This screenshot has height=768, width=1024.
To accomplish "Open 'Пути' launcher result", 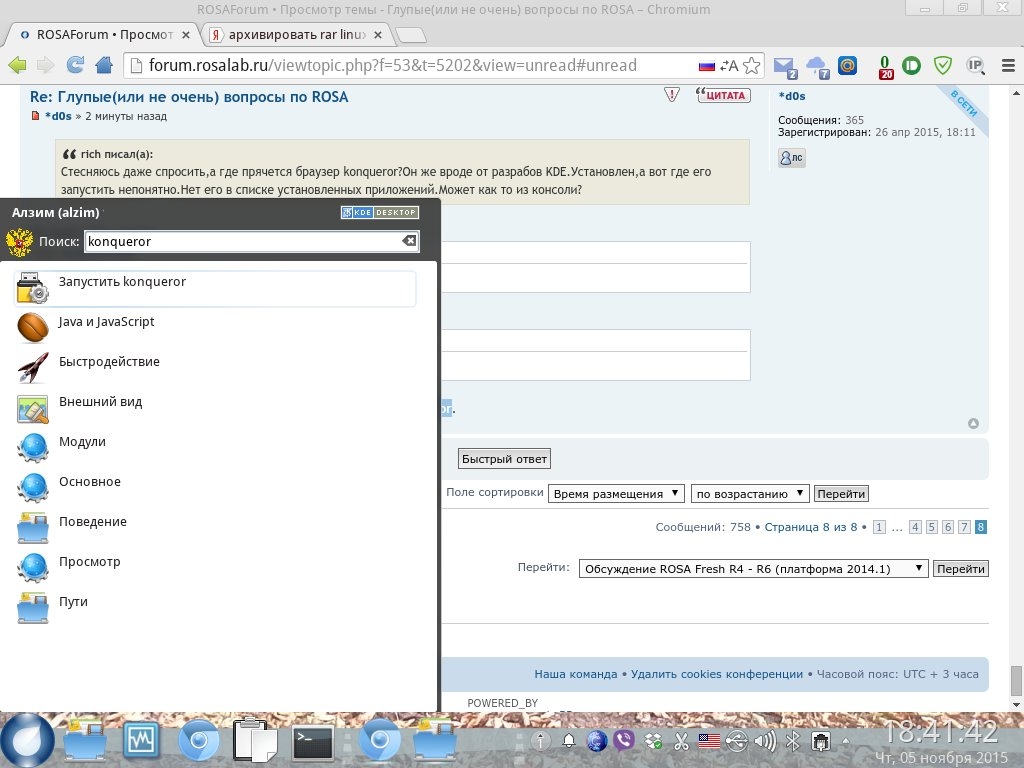I will click(215, 608).
